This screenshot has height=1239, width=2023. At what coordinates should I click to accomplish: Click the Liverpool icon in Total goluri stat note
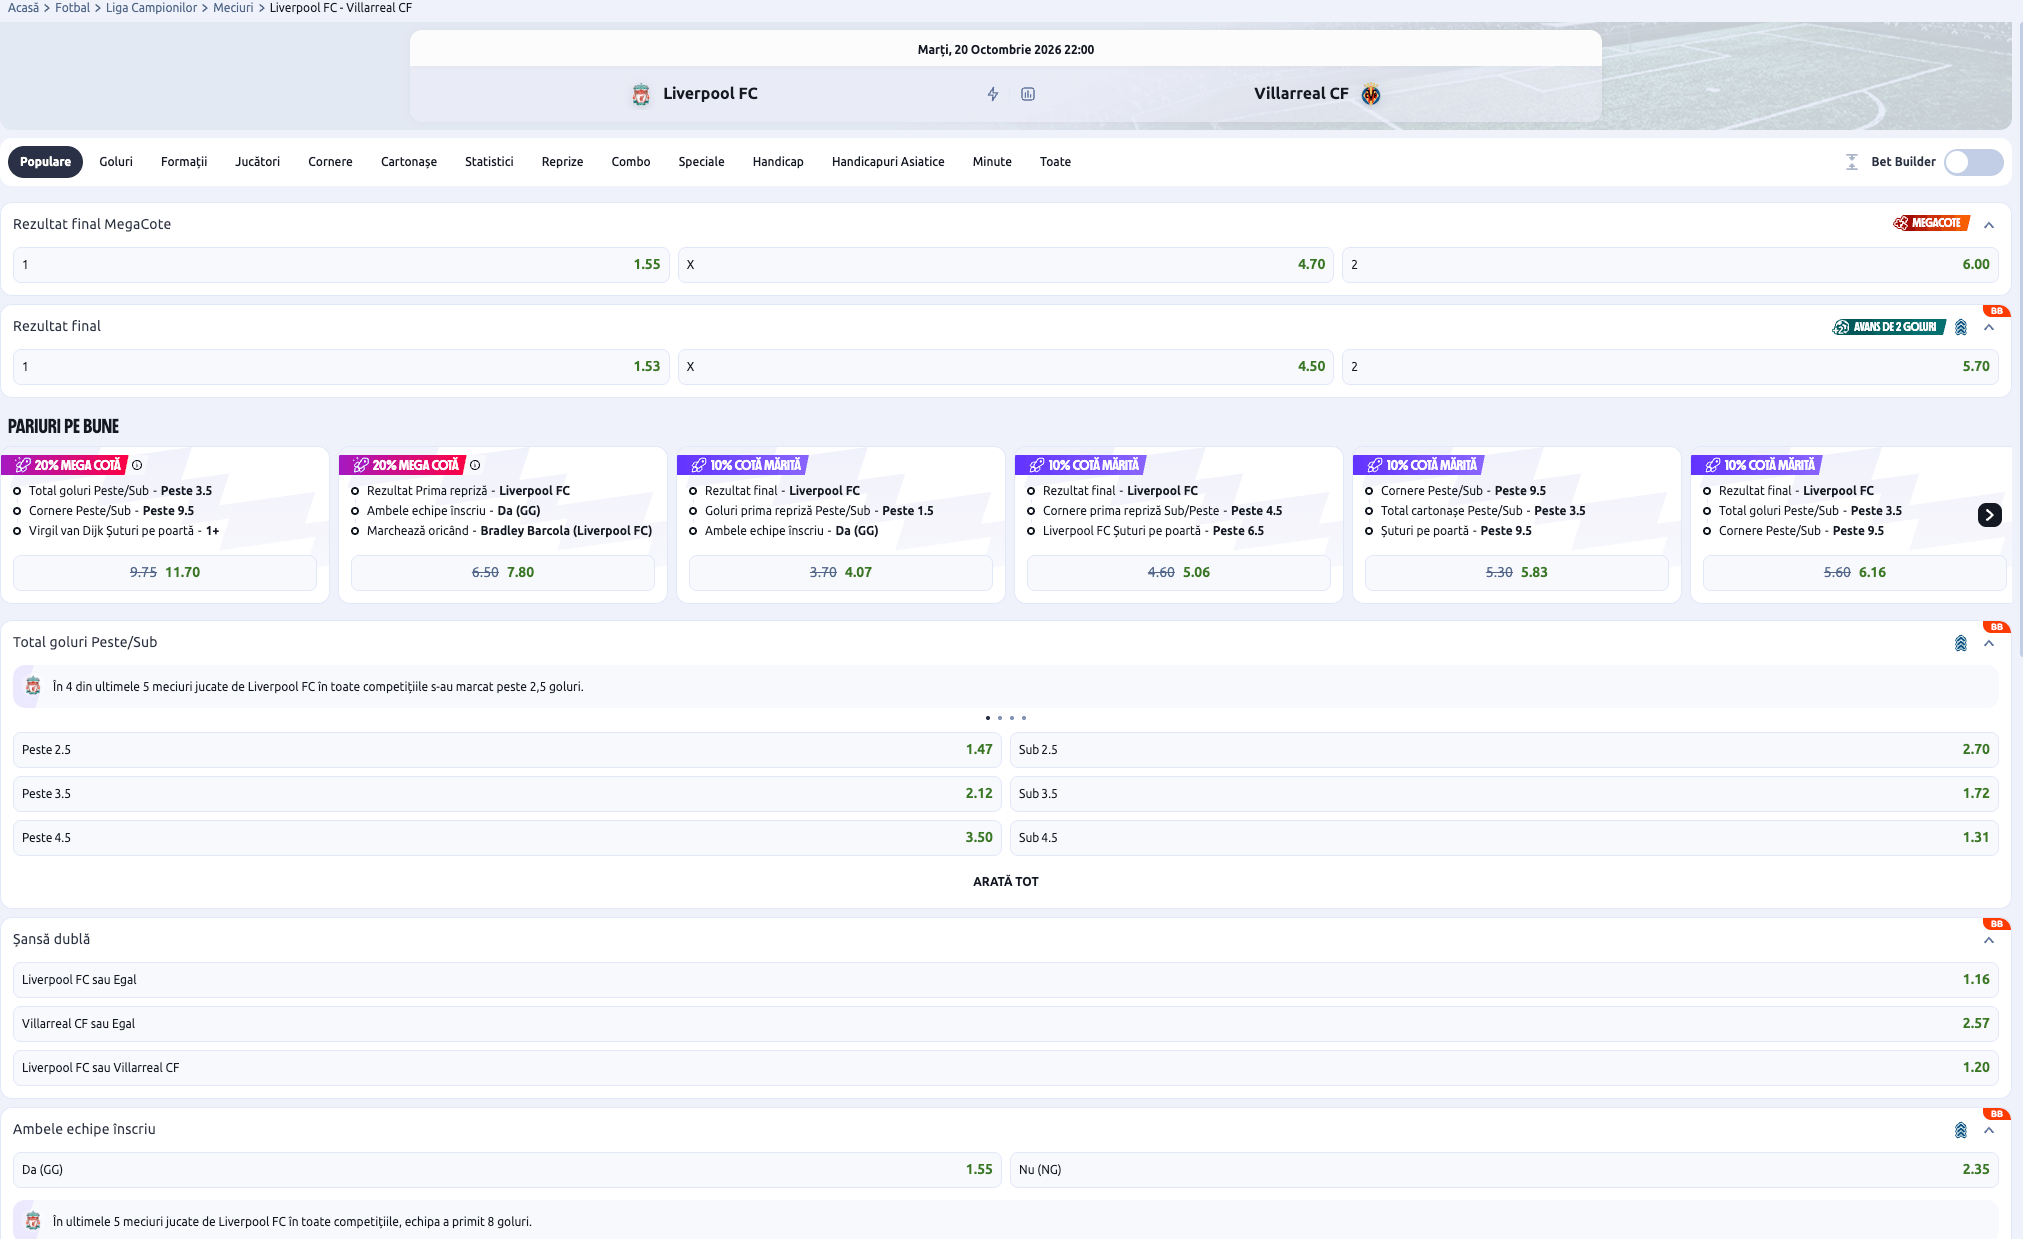click(x=33, y=686)
